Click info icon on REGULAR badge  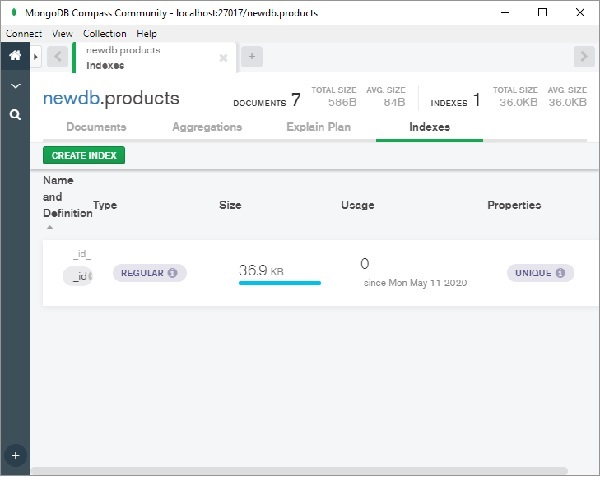(x=172, y=272)
